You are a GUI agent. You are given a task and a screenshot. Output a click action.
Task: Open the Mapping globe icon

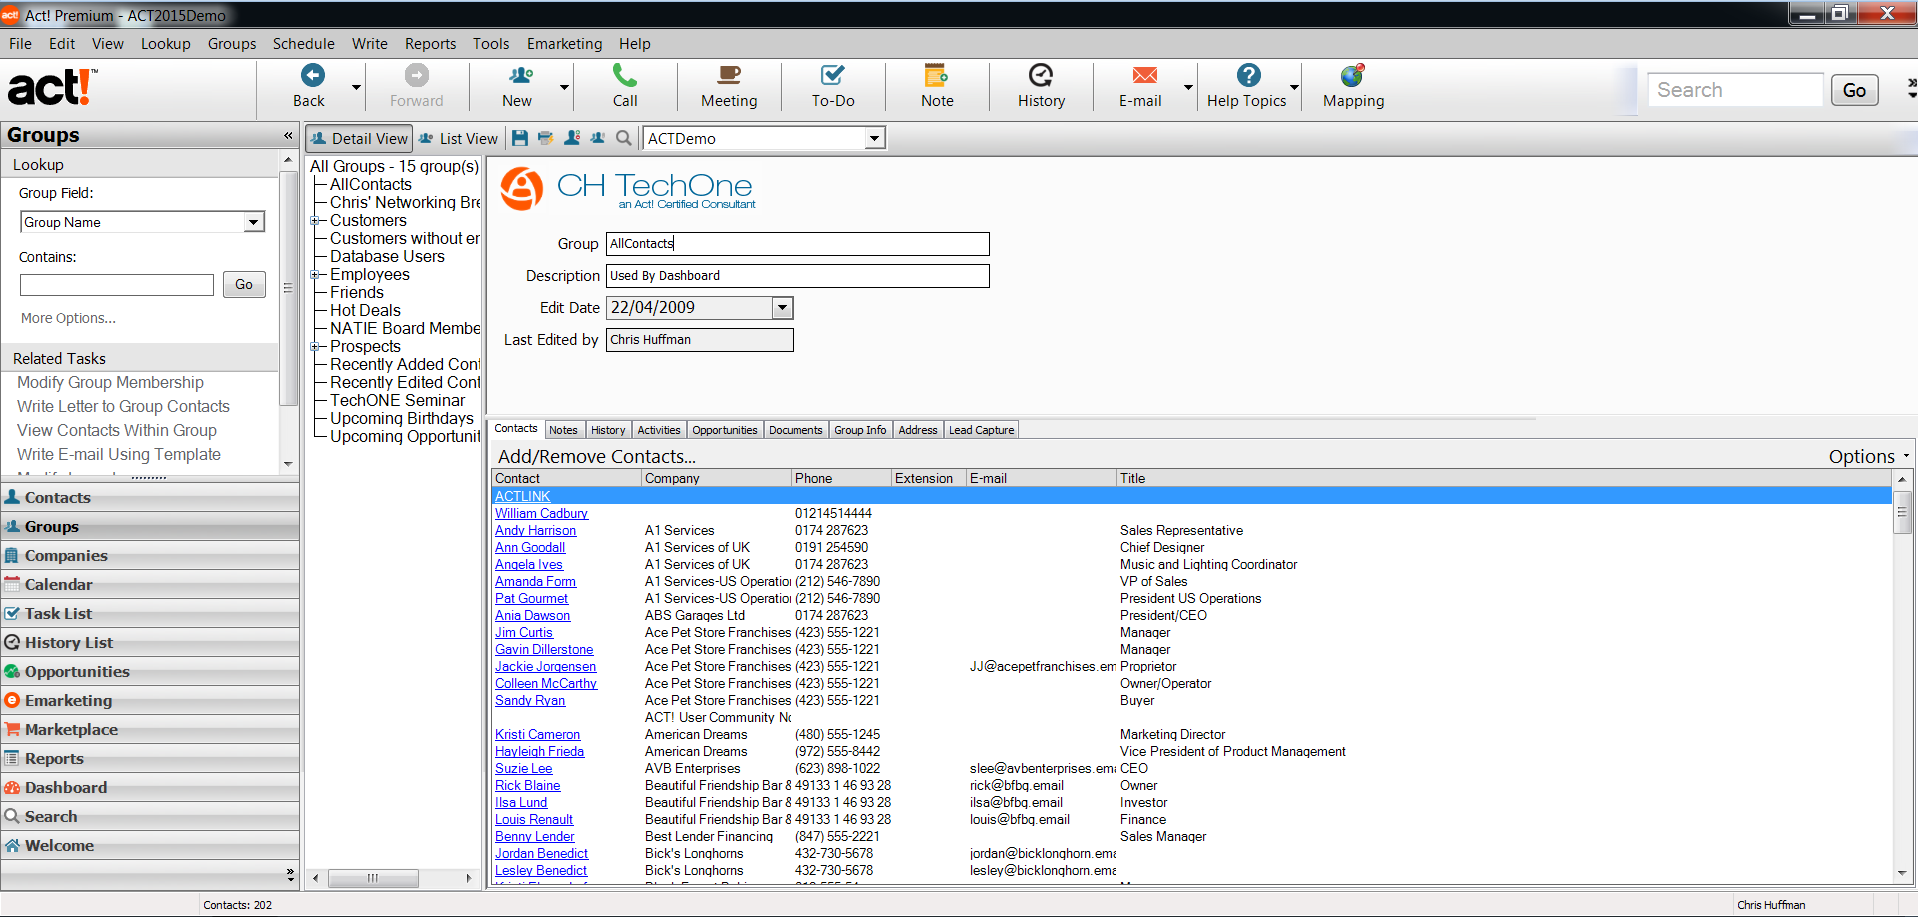(x=1353, y=75)
